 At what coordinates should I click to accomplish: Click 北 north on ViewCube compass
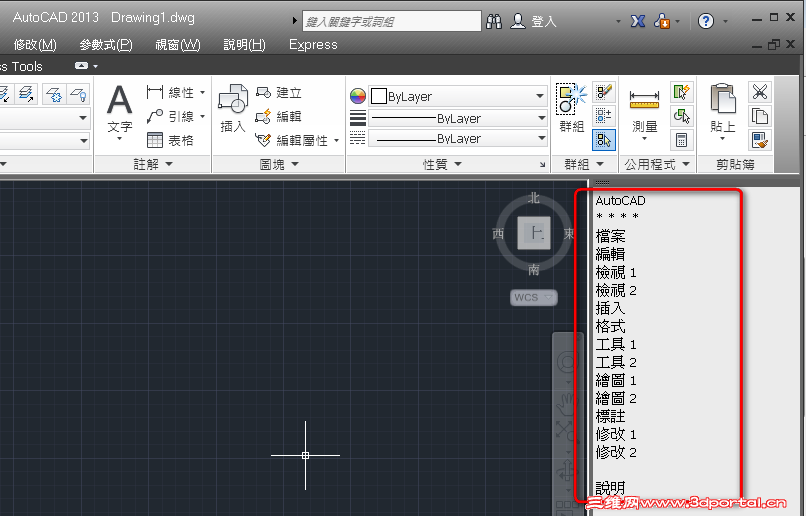tap(534, 198)
